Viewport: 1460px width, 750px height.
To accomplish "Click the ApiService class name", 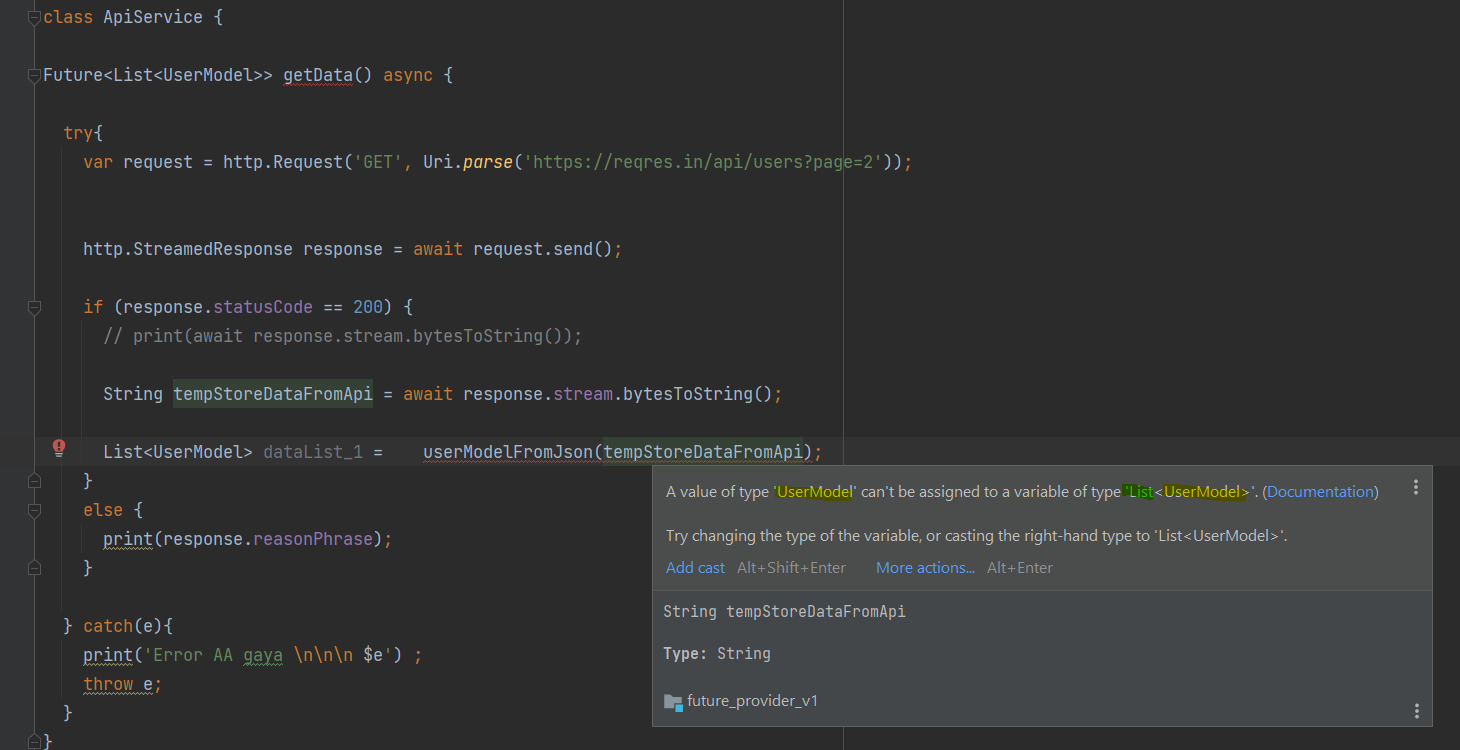I will 153,18.
